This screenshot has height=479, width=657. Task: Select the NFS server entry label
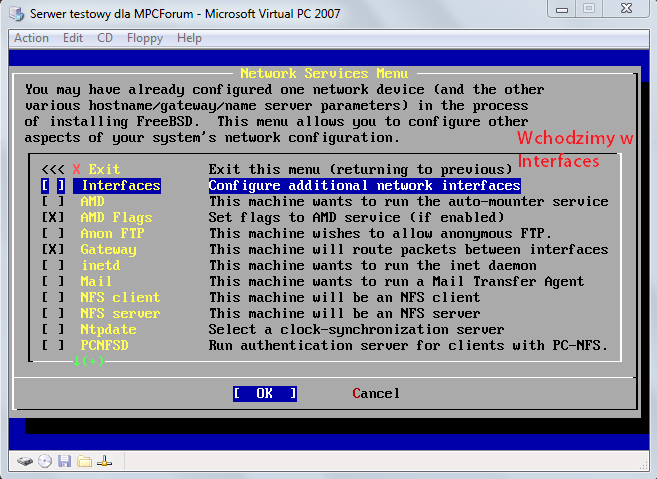(x=120, y=313)
